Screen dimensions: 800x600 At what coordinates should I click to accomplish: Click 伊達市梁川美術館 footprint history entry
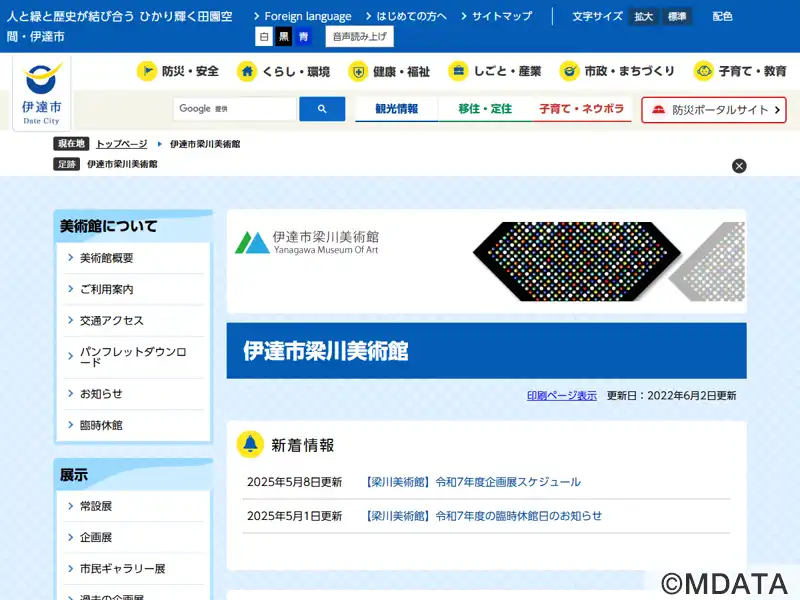pyautogui.click(x=122, y=164)
